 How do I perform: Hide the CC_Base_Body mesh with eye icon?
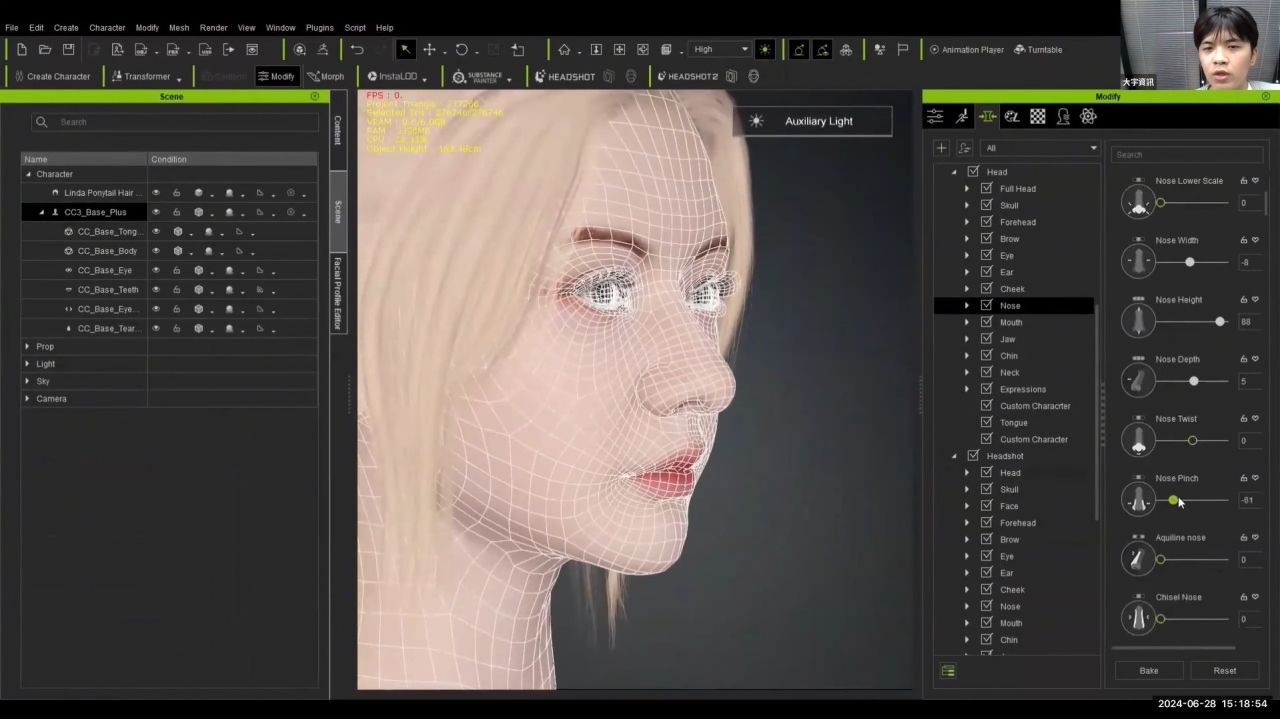(156, 251)
